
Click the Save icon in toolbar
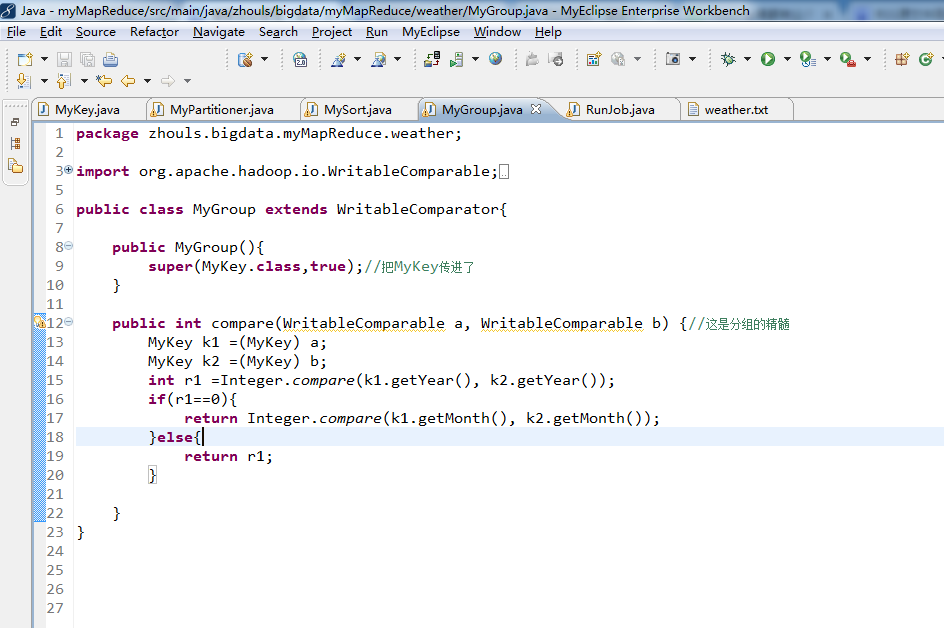tap(64, 59)
